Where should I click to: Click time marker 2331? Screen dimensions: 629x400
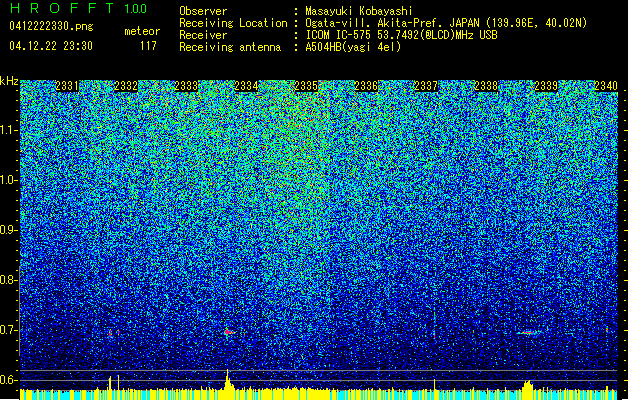[67, 86]
